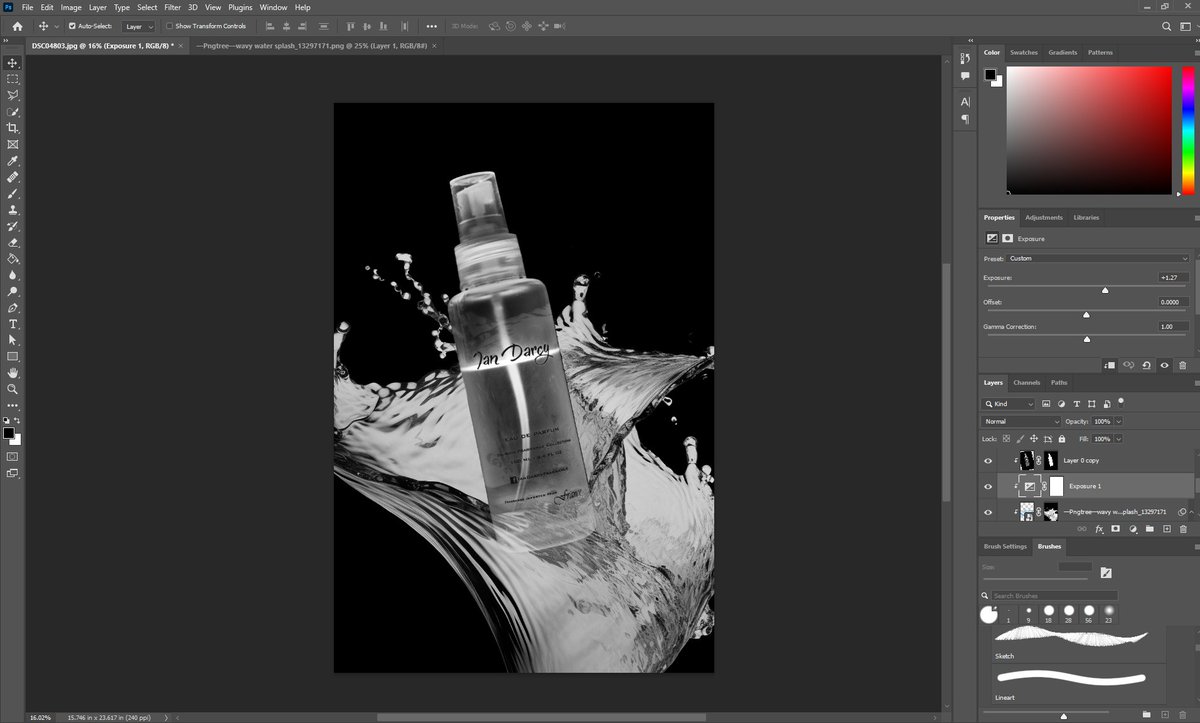Select the Eraser tool

point(13,242)
